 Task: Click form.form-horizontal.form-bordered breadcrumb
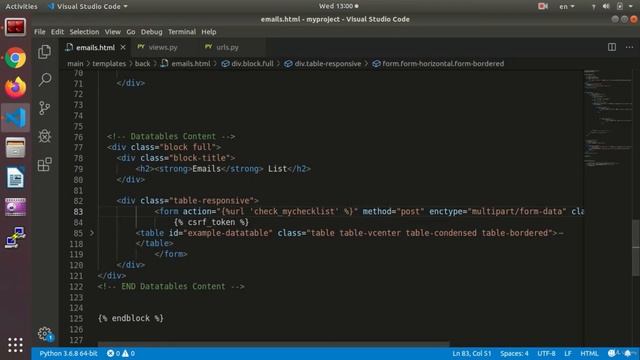[438, 64]
